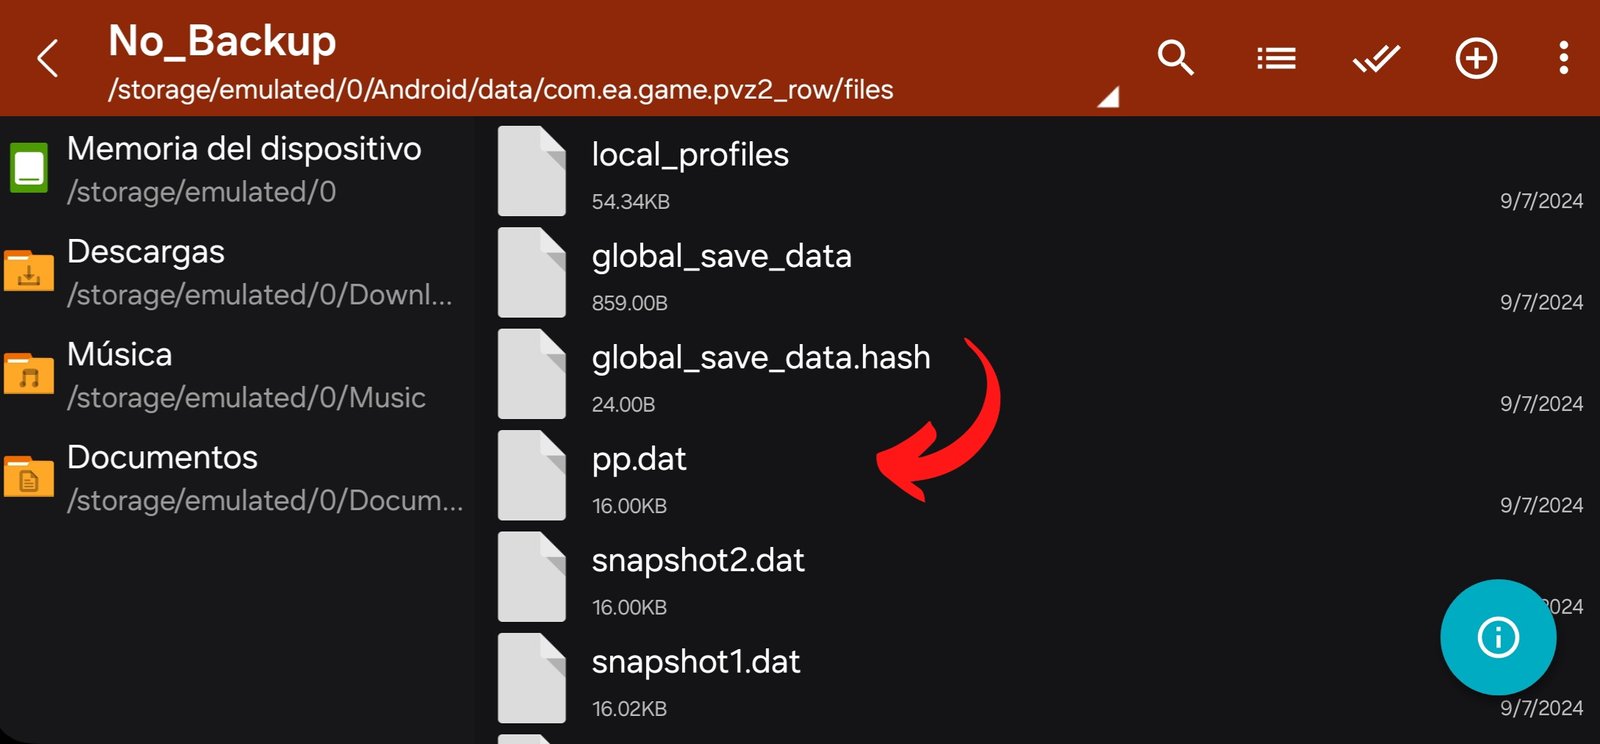Open the three-dot overflow menu
This screenshot has width=1600, height=744.
pos(1564,58)
